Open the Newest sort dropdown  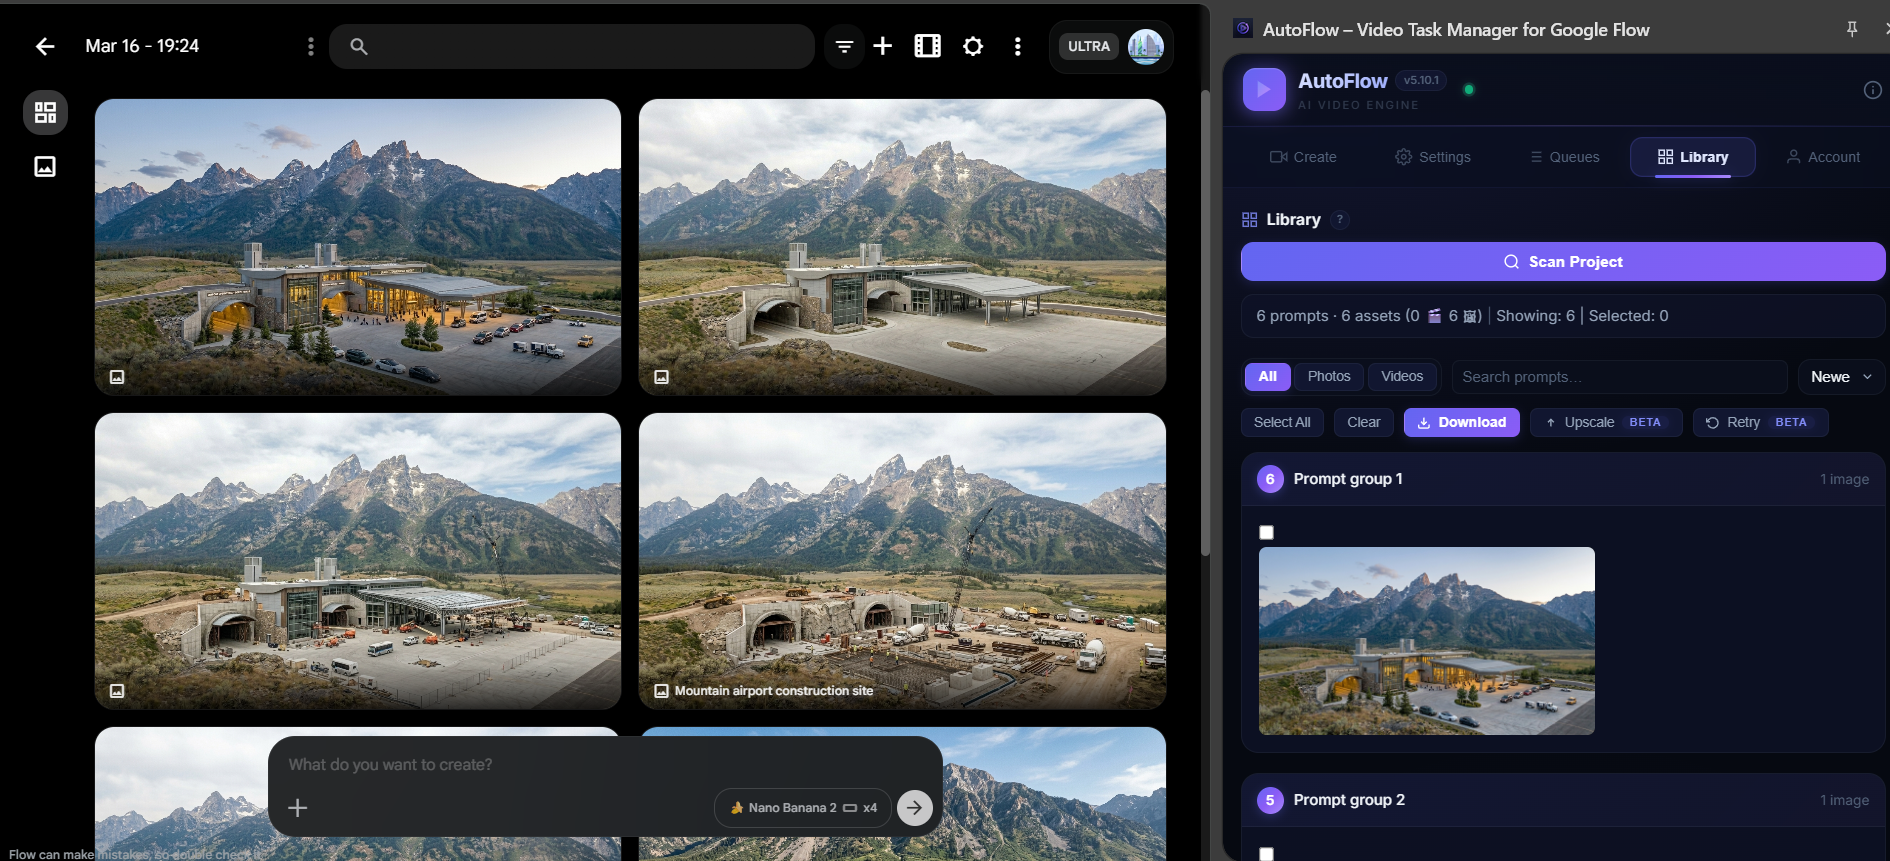click(x=1840, y=377)
